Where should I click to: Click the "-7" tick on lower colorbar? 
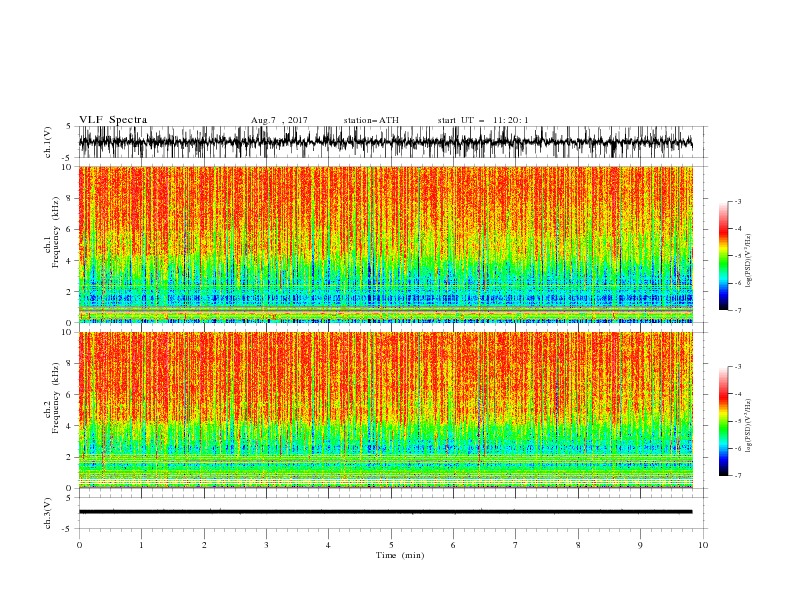(x=738, y=476)
